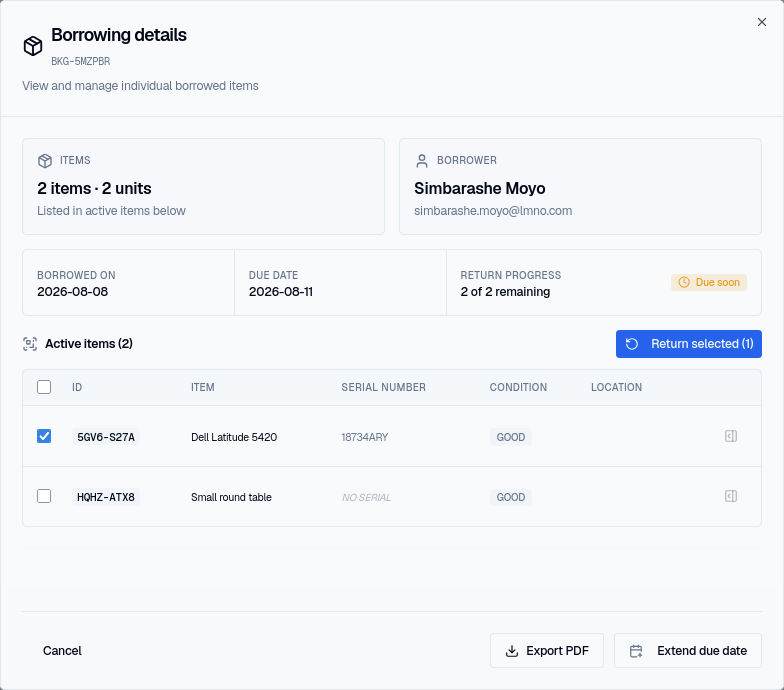
Task: Click serial number 18734ARY
Action: tap(364, 437)
